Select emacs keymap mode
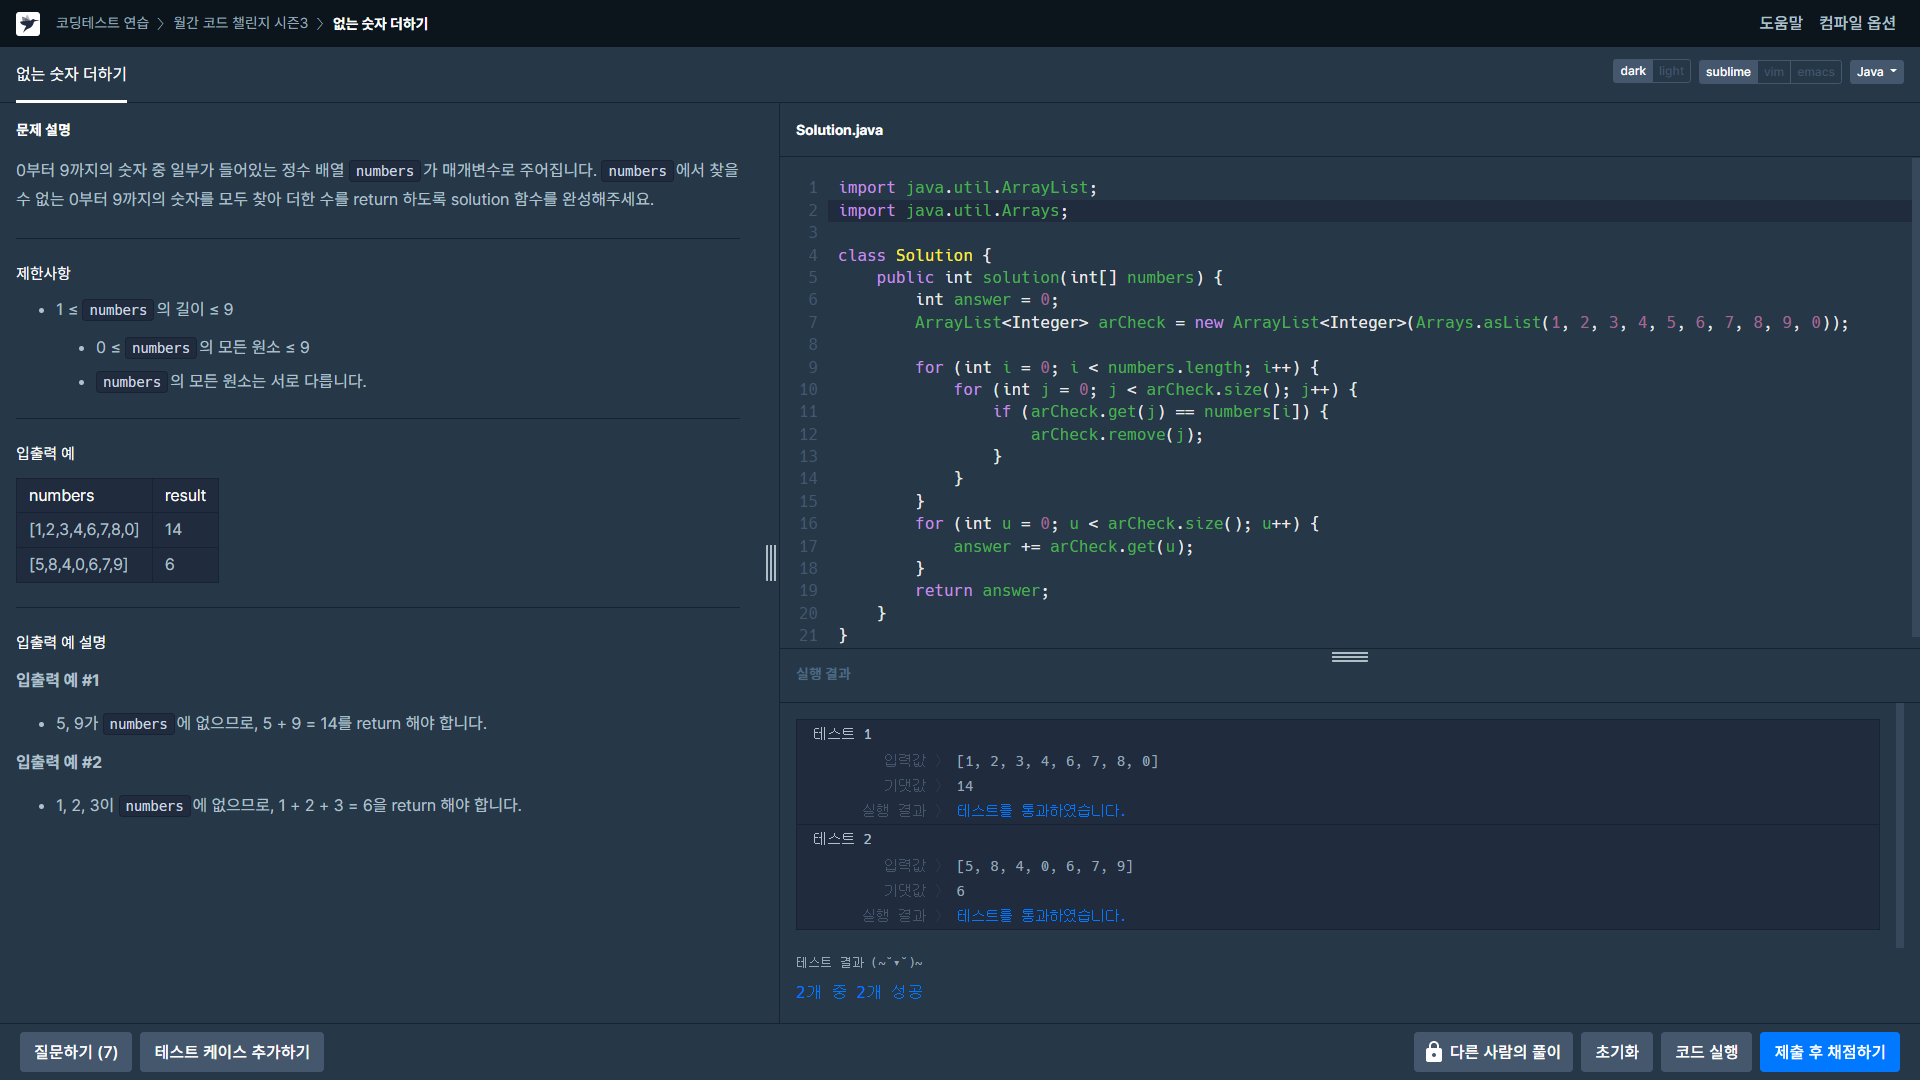Image resolution: width=1920 pixels, height=1080 pixels. tap(1815, 72)
